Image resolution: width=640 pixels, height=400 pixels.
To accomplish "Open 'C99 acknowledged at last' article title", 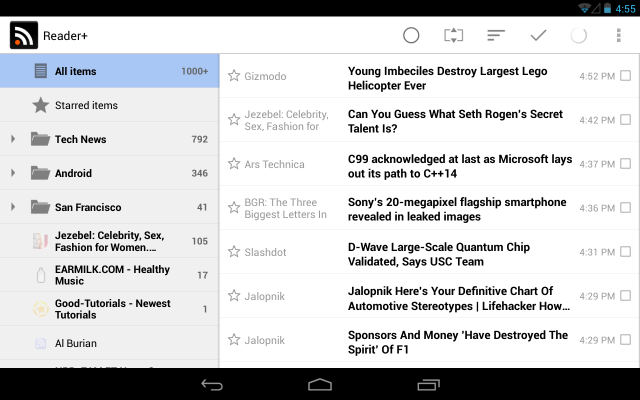I will [x=460, y=166].
